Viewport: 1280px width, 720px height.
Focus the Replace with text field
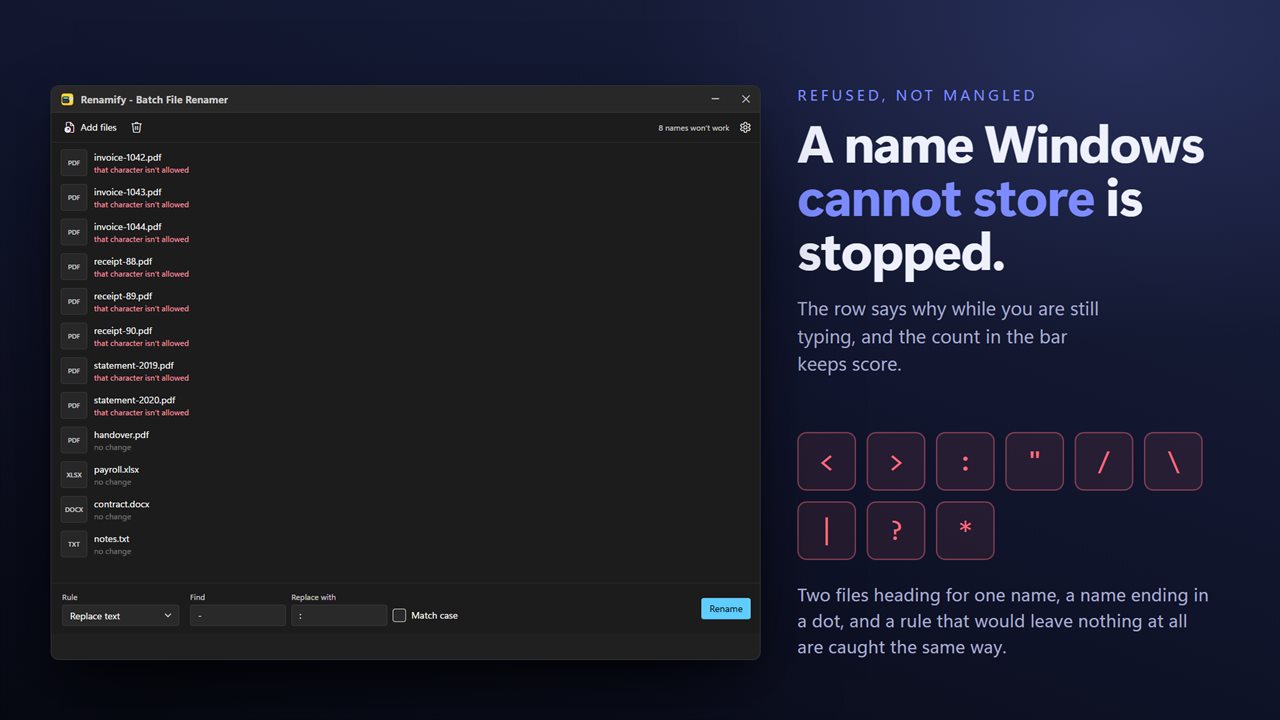pos(339,616)
